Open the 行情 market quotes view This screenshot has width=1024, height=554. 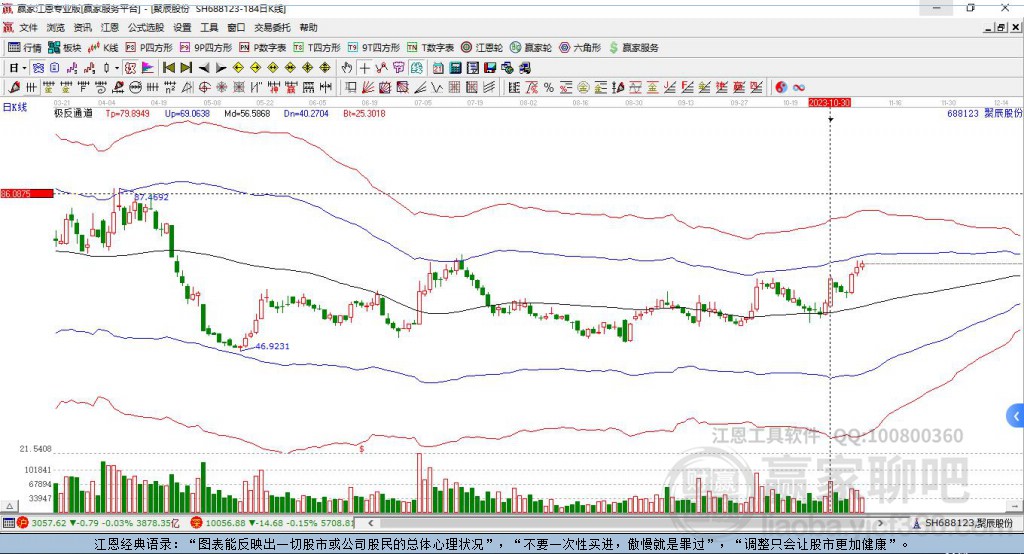(x=24, y=48)
